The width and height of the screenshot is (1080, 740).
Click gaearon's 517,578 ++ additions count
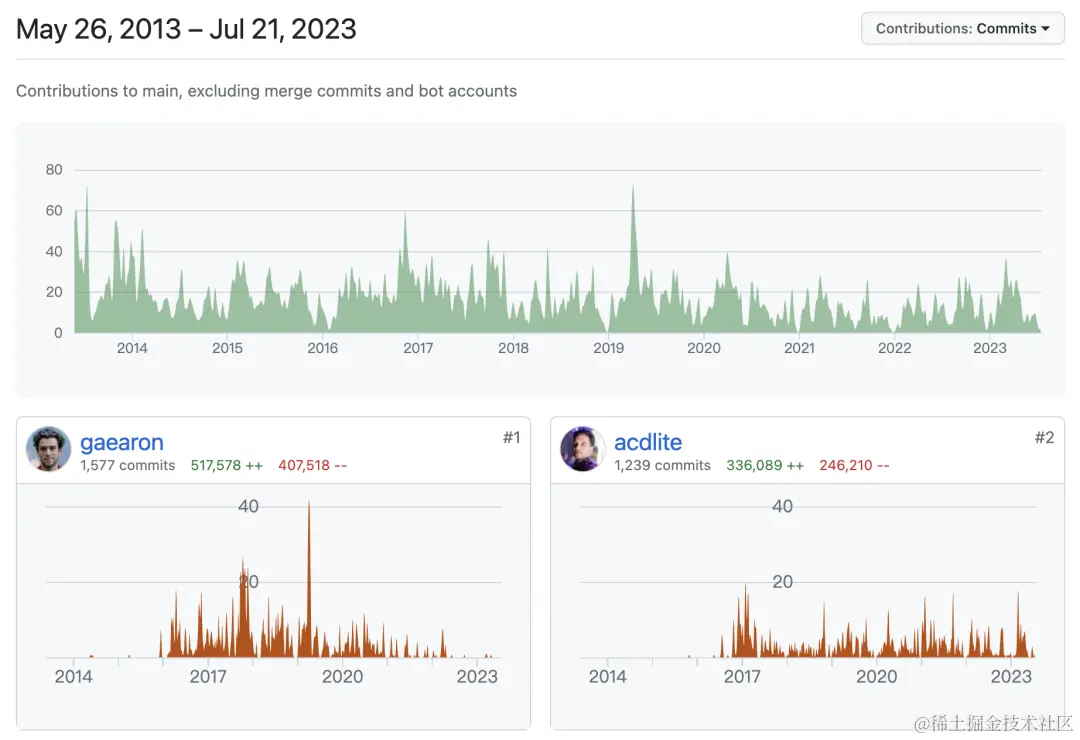(227, 465)
